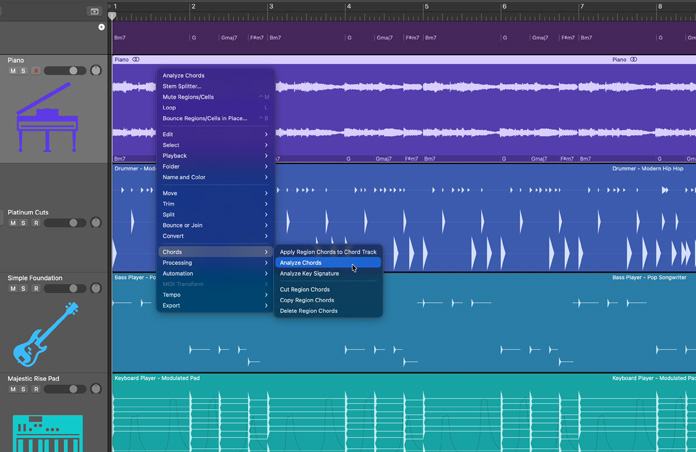Click the Majestic Rise Pad synthesizer icon

click(x=47, y=433)
